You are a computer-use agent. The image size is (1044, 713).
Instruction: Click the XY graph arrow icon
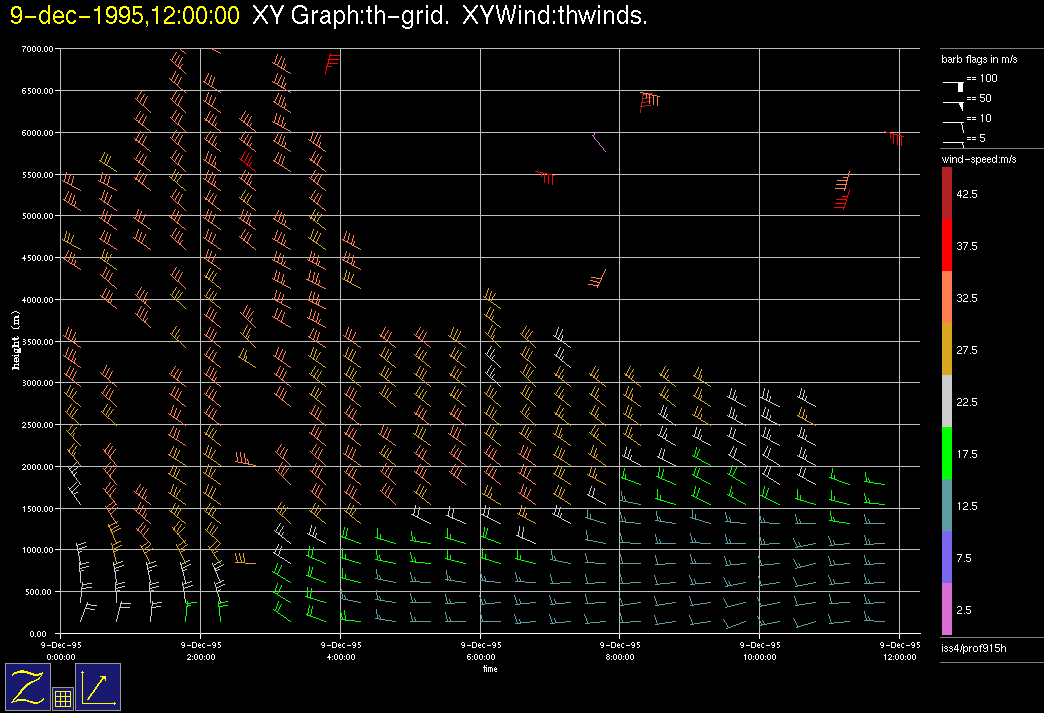click(98, 687)
